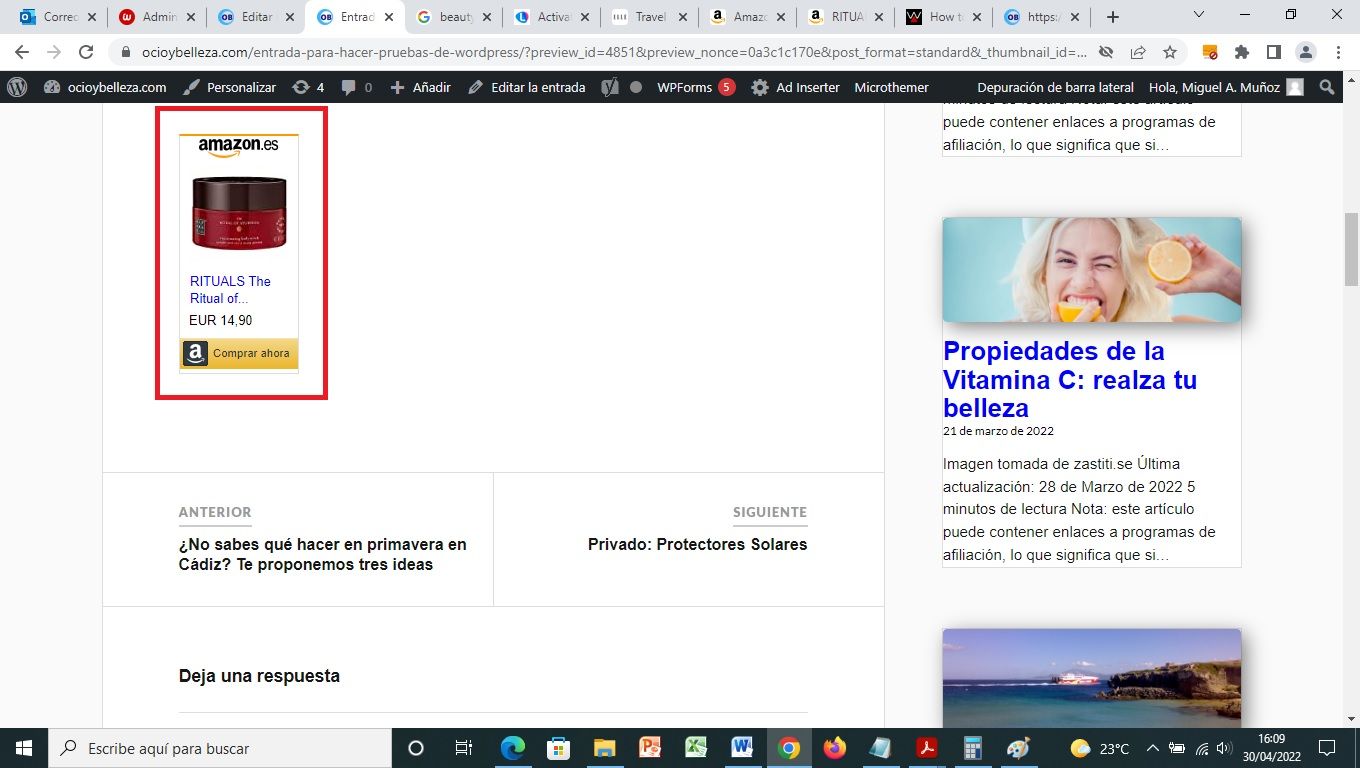Viewport: 1360px width, 768px height.
Task: Click the coastal sea photo thumbnail
Action: click(1092, 678)
